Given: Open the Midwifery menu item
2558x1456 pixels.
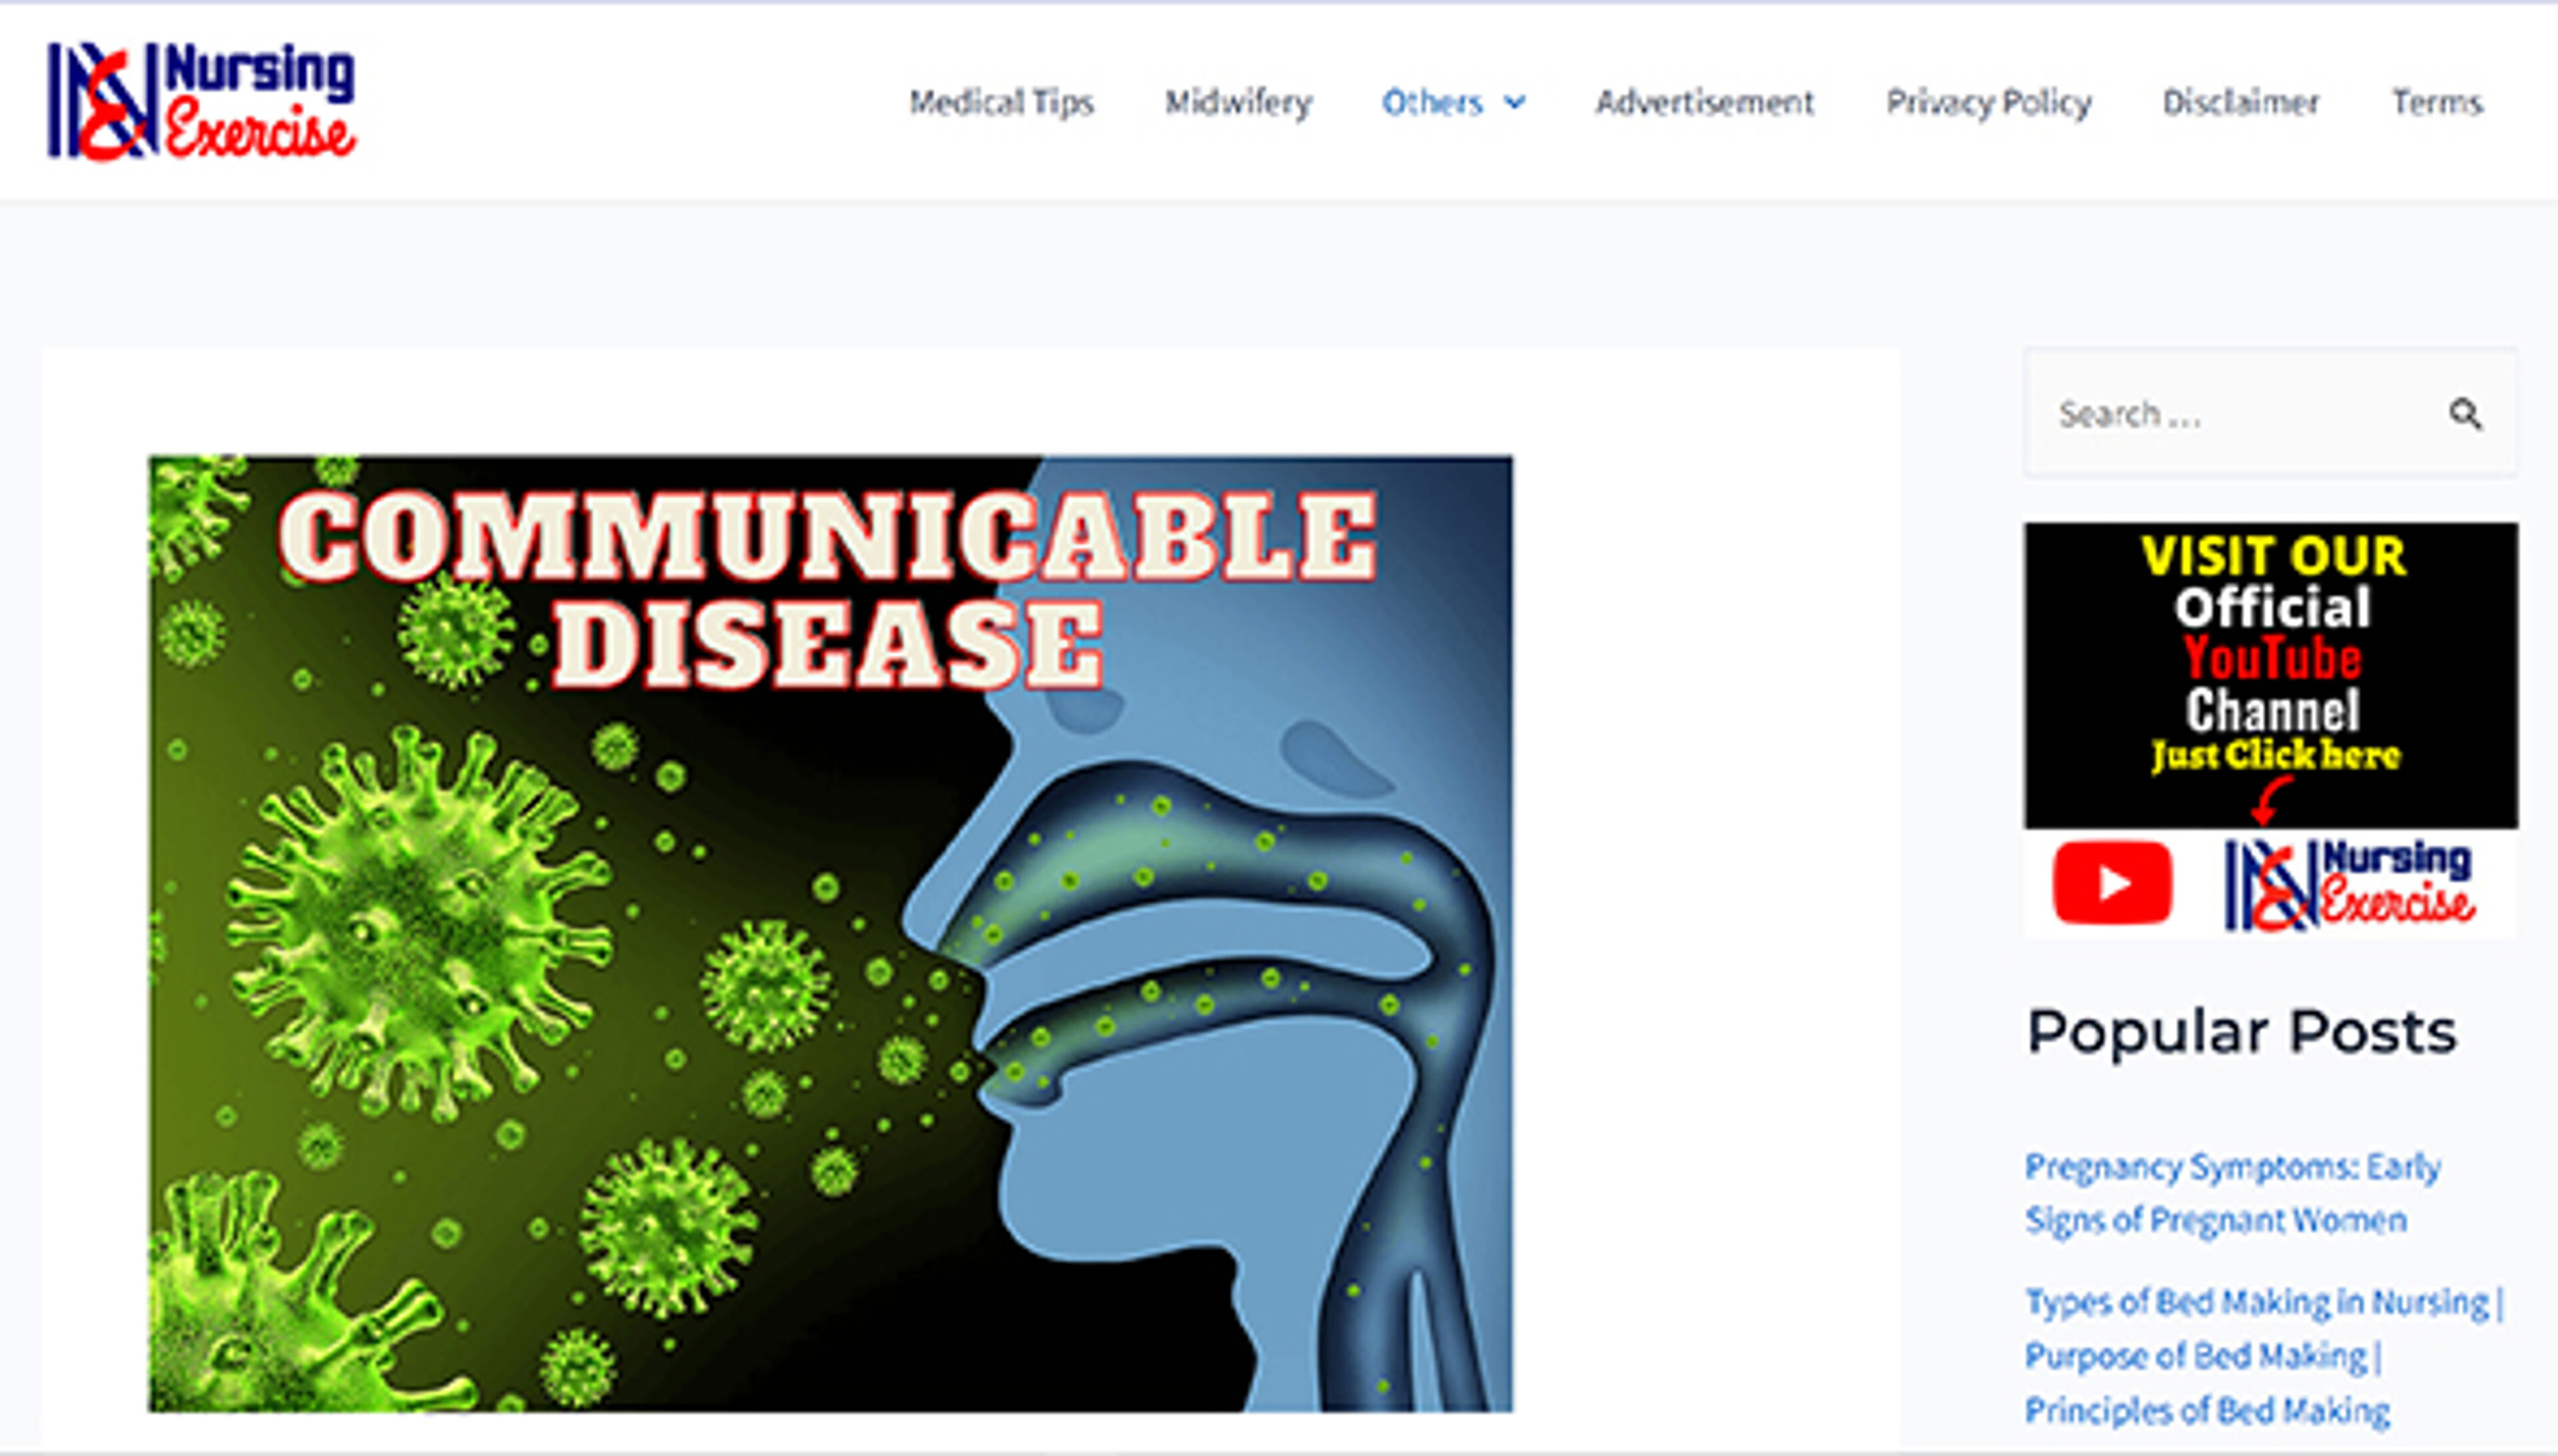Looking at the screenshot, I should click(x=1238, y=102).
